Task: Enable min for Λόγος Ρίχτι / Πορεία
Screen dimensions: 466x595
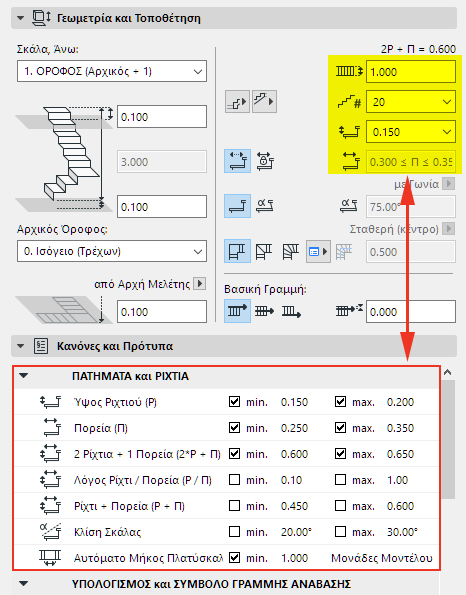Action: point(235,480)
